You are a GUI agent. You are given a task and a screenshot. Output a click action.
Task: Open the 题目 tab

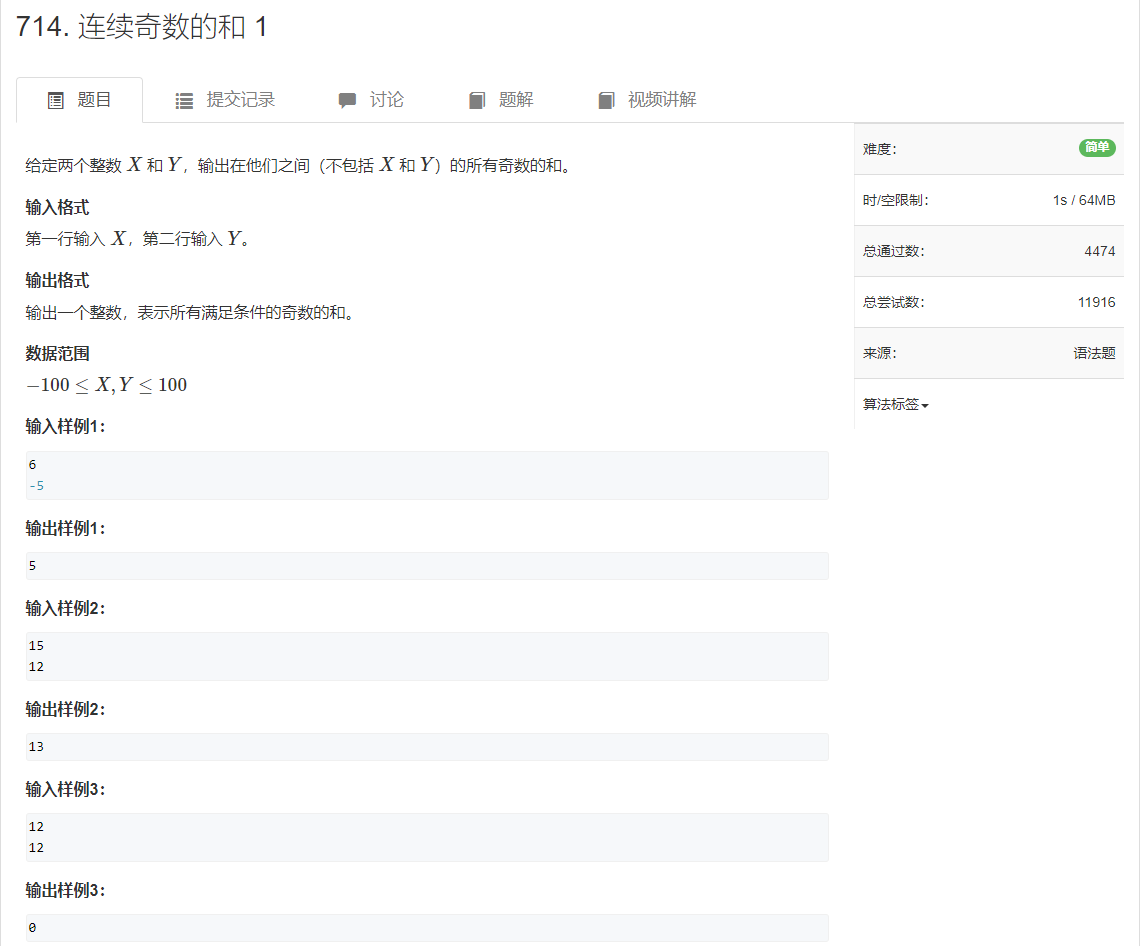tap(79, 100)
